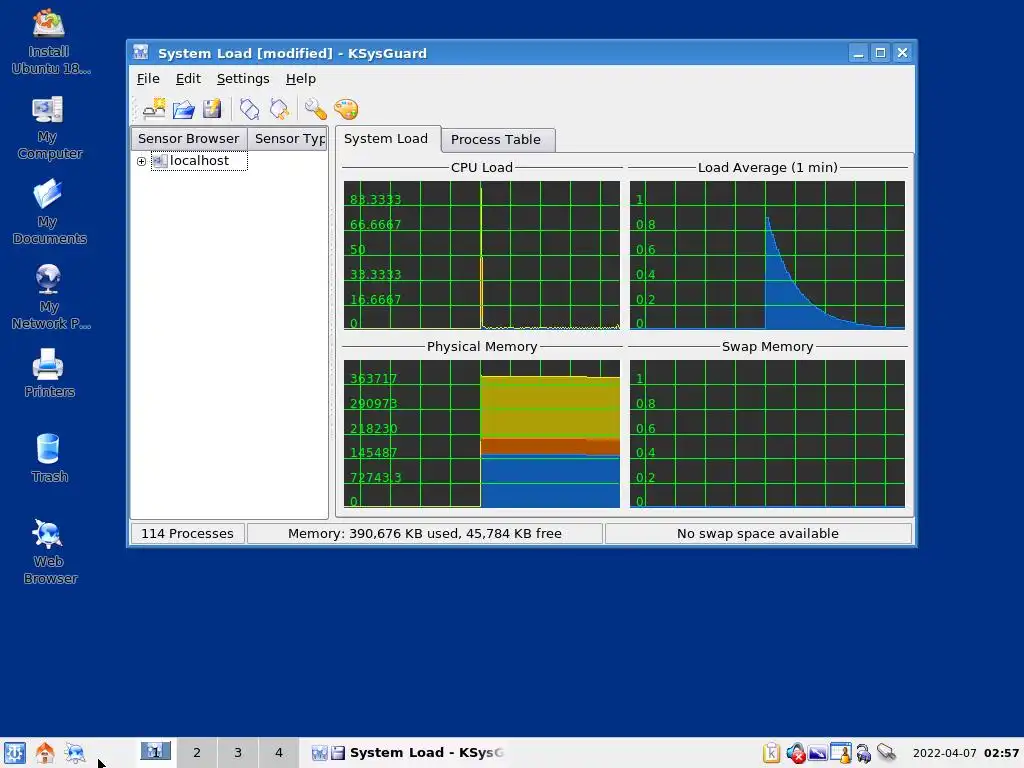
Task: Click the muted volume mixer tray icon
Action: point(795,753)
